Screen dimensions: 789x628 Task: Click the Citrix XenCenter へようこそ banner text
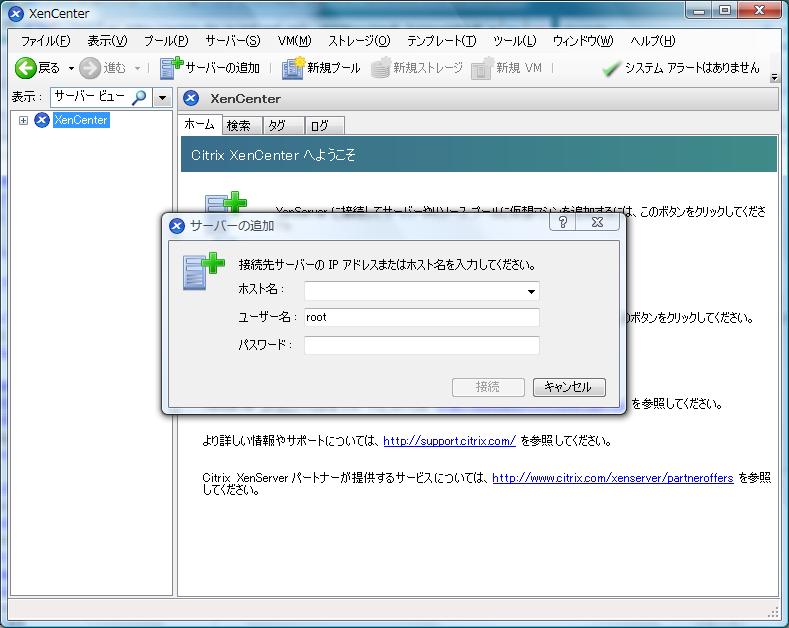[x=273, y=154]
